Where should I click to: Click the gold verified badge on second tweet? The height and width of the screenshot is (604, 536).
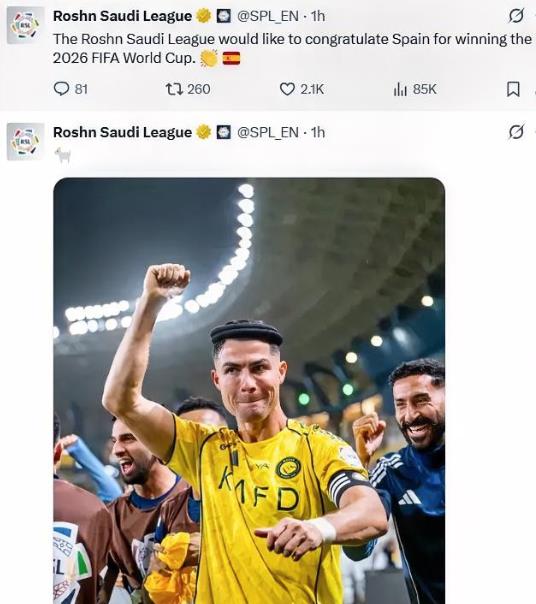click(204, 132)
